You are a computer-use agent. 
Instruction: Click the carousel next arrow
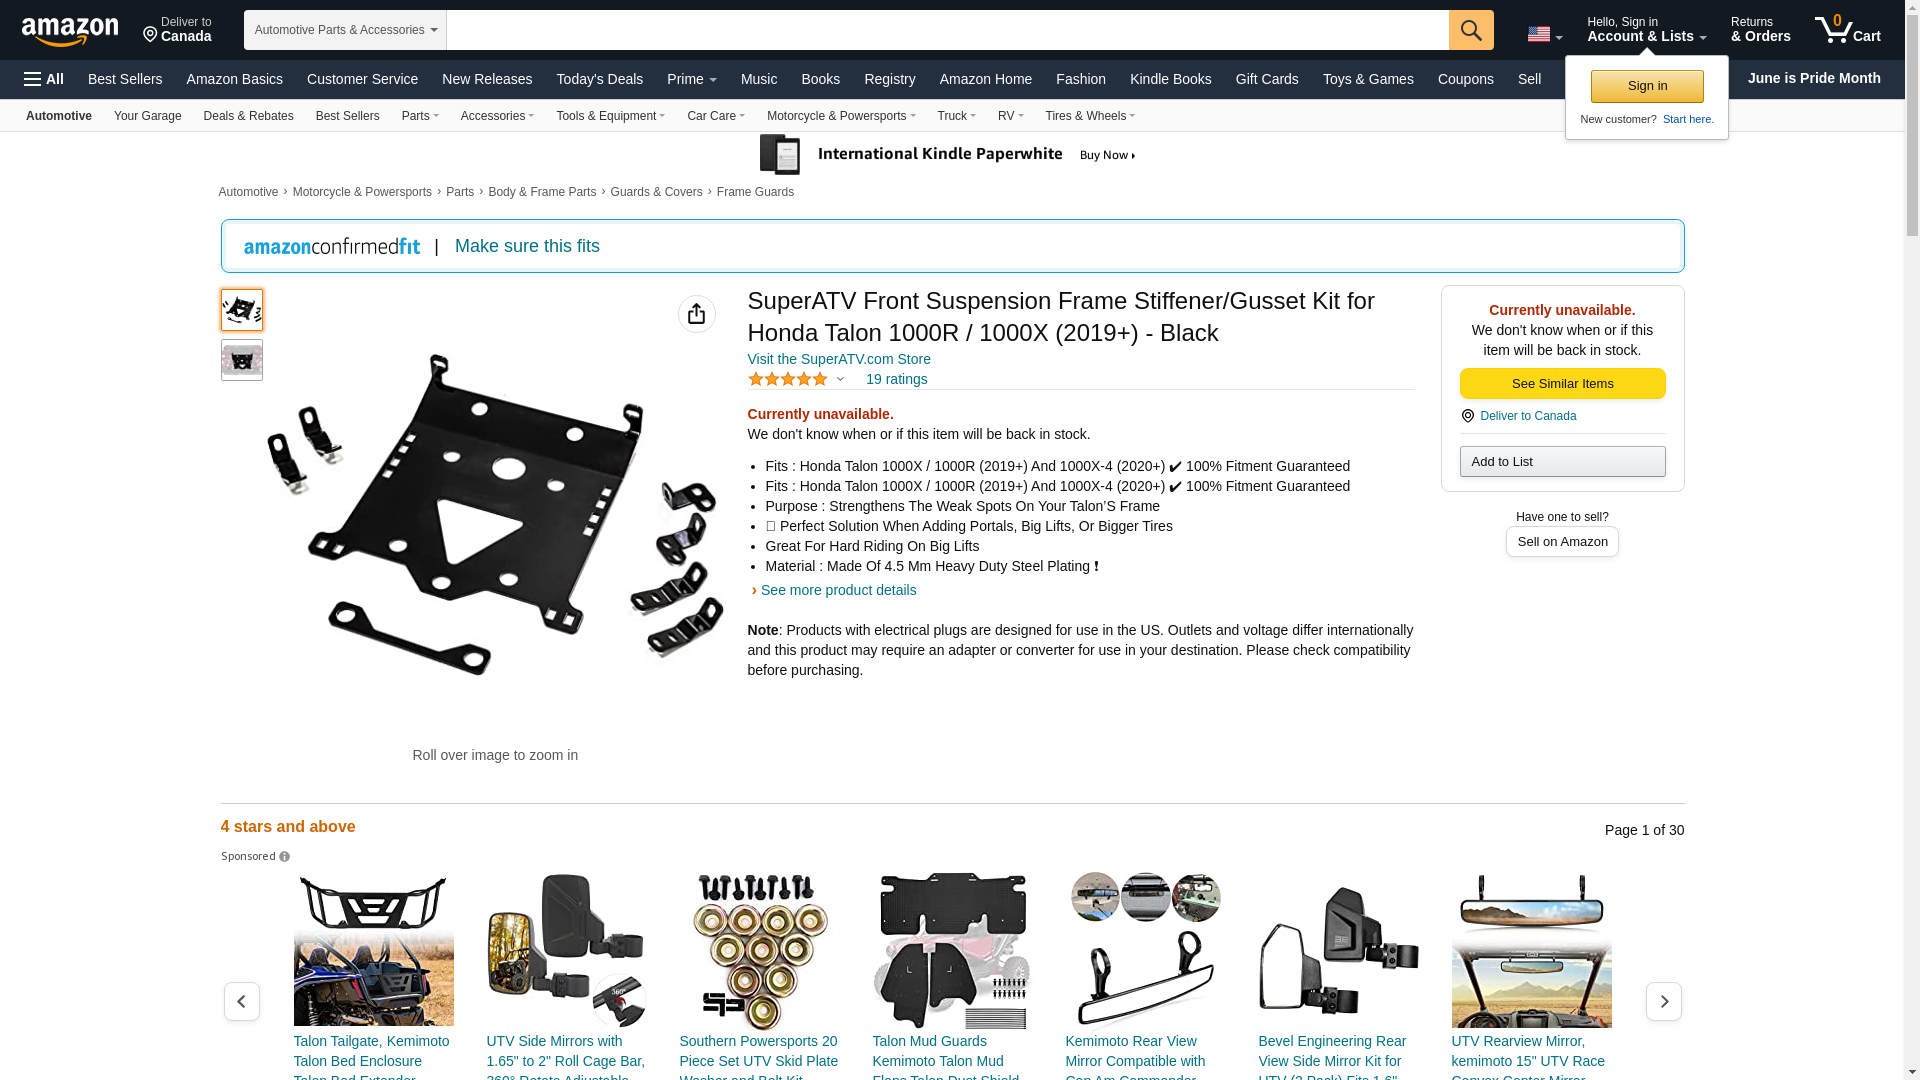(1664, 1001)
